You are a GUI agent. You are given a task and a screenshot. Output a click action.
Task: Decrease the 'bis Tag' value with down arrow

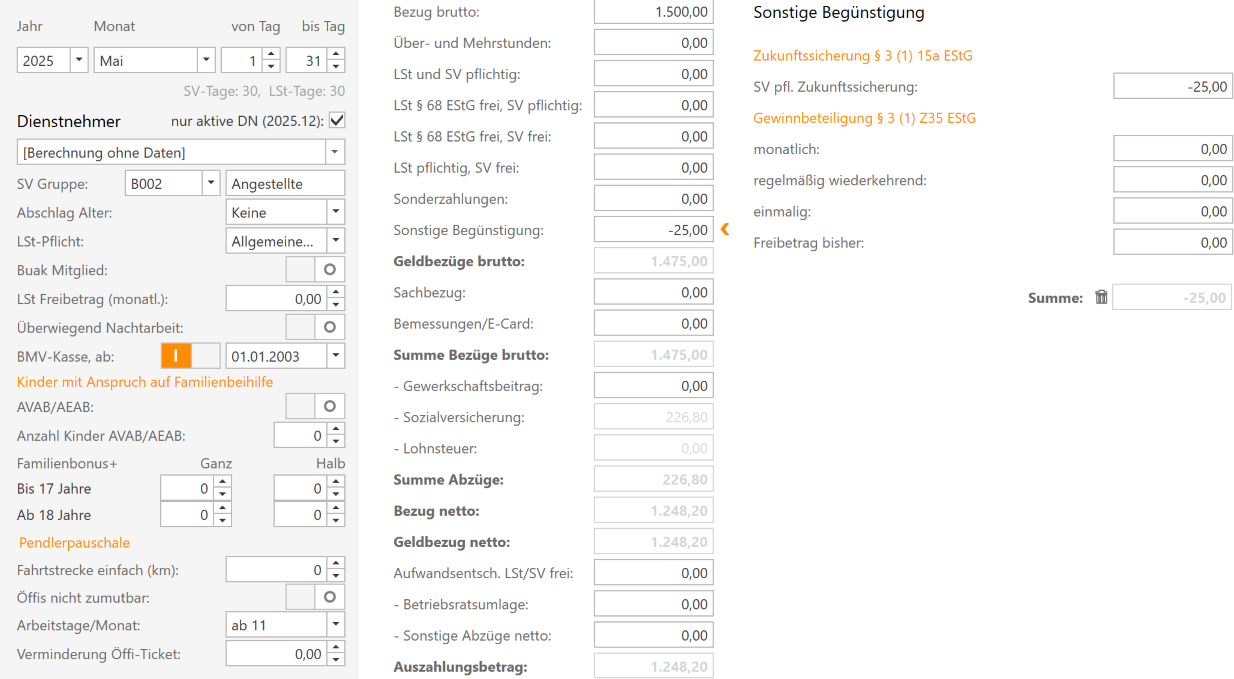pos(336,67)
